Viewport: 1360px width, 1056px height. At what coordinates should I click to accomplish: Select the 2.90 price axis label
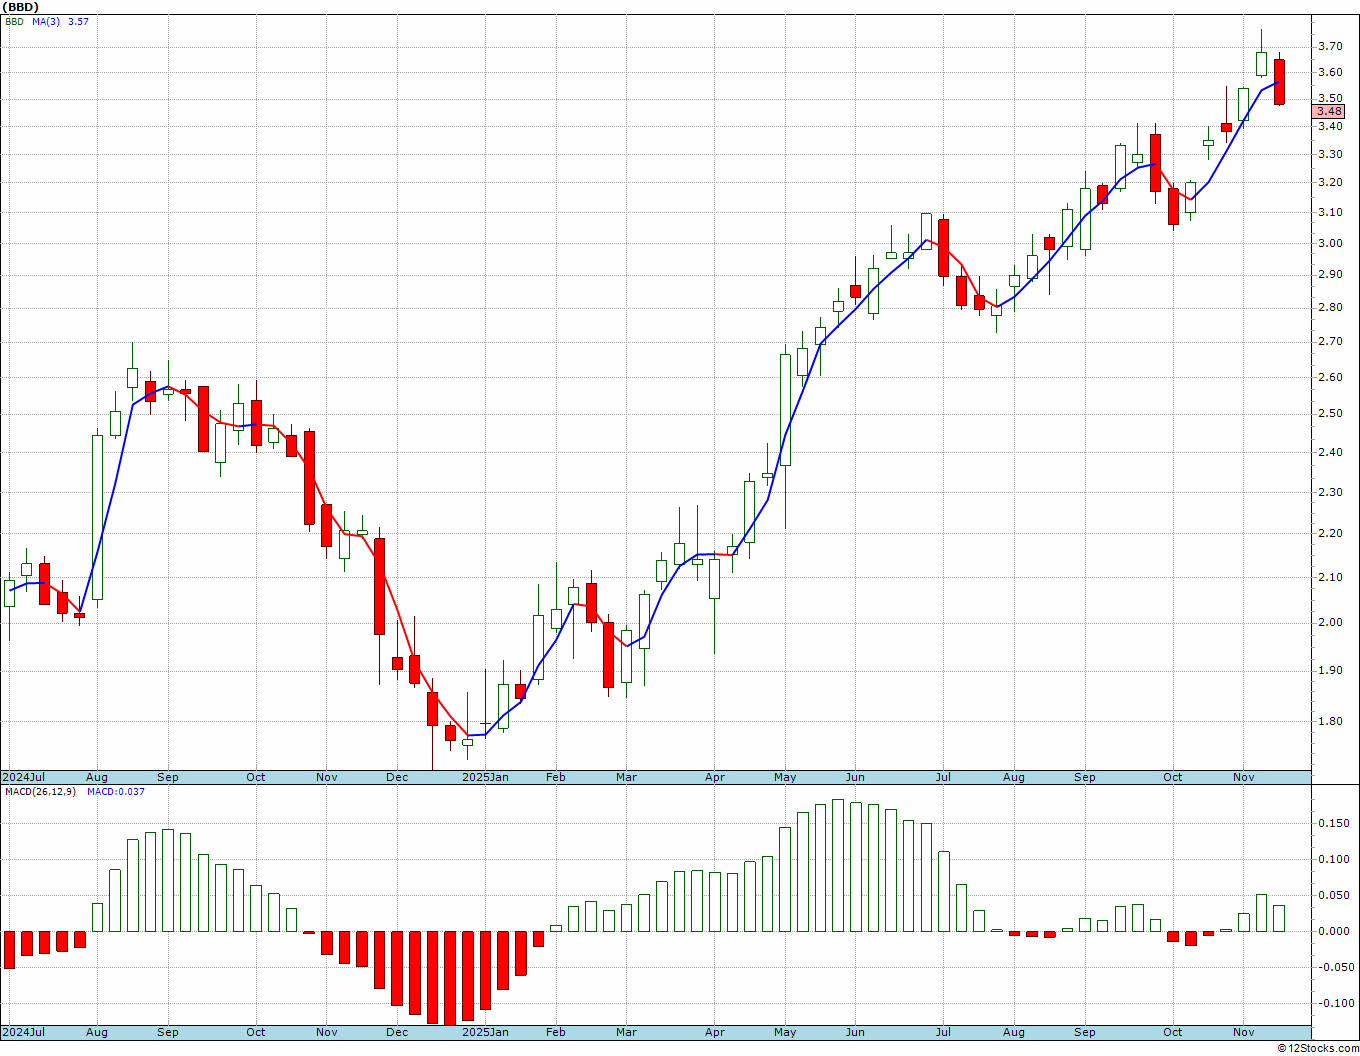(x=1330, y=274)
